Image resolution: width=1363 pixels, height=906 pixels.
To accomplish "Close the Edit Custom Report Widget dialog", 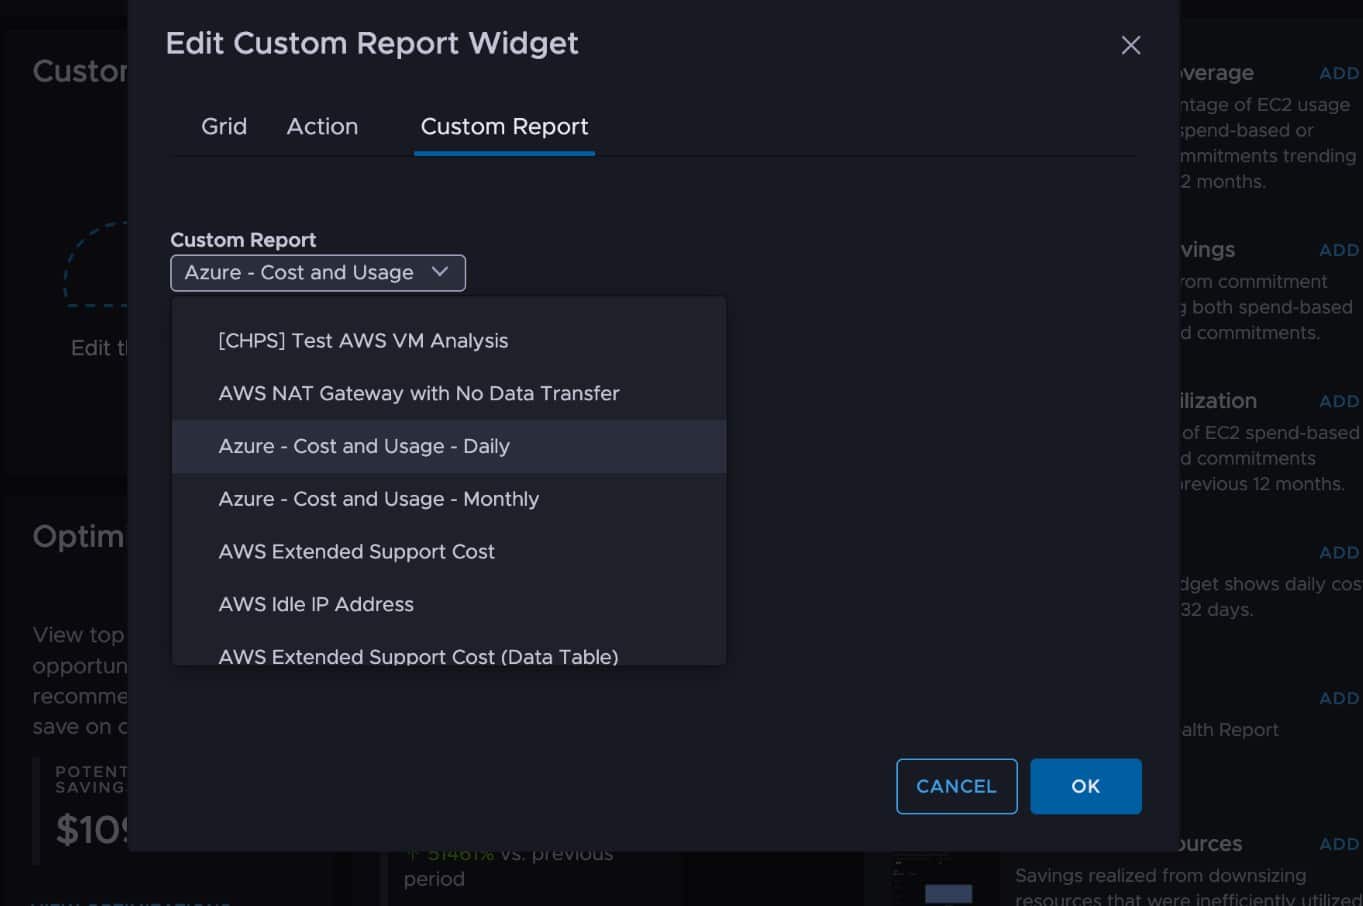I will point(1131,45).
